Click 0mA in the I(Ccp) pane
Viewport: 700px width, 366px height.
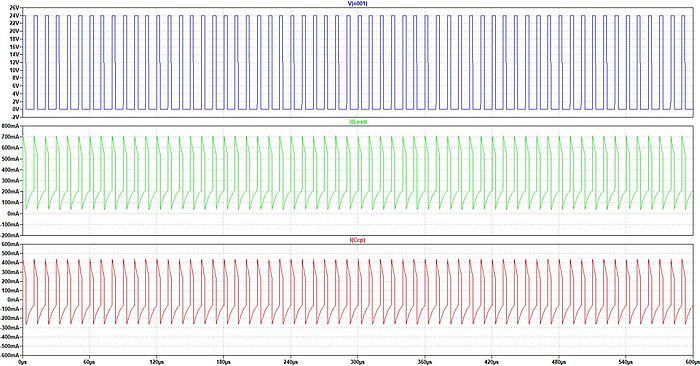pos(13,299)
